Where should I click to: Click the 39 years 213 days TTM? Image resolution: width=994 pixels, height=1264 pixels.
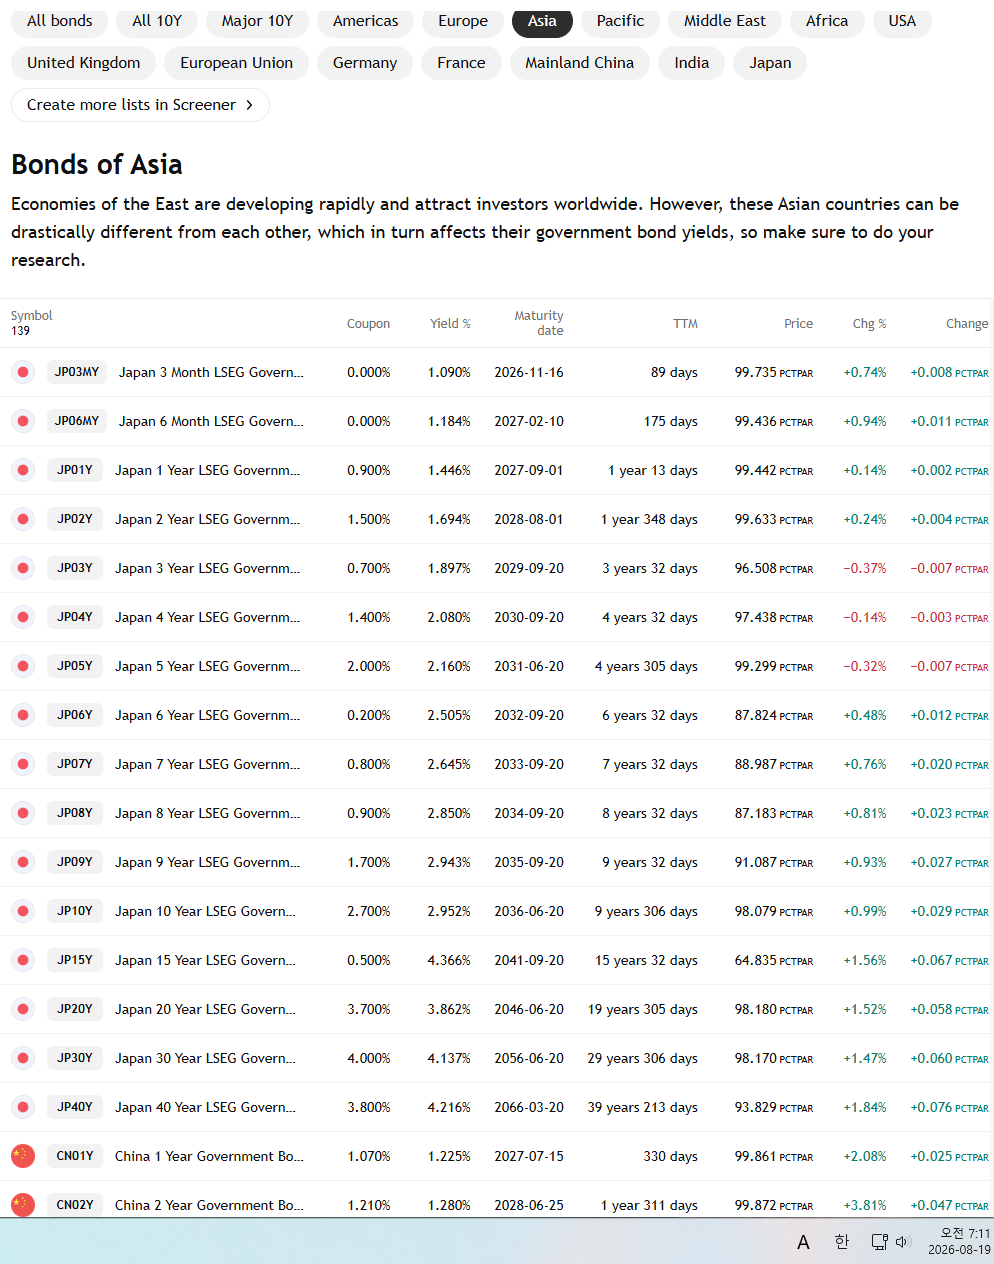pos(643,1107)
